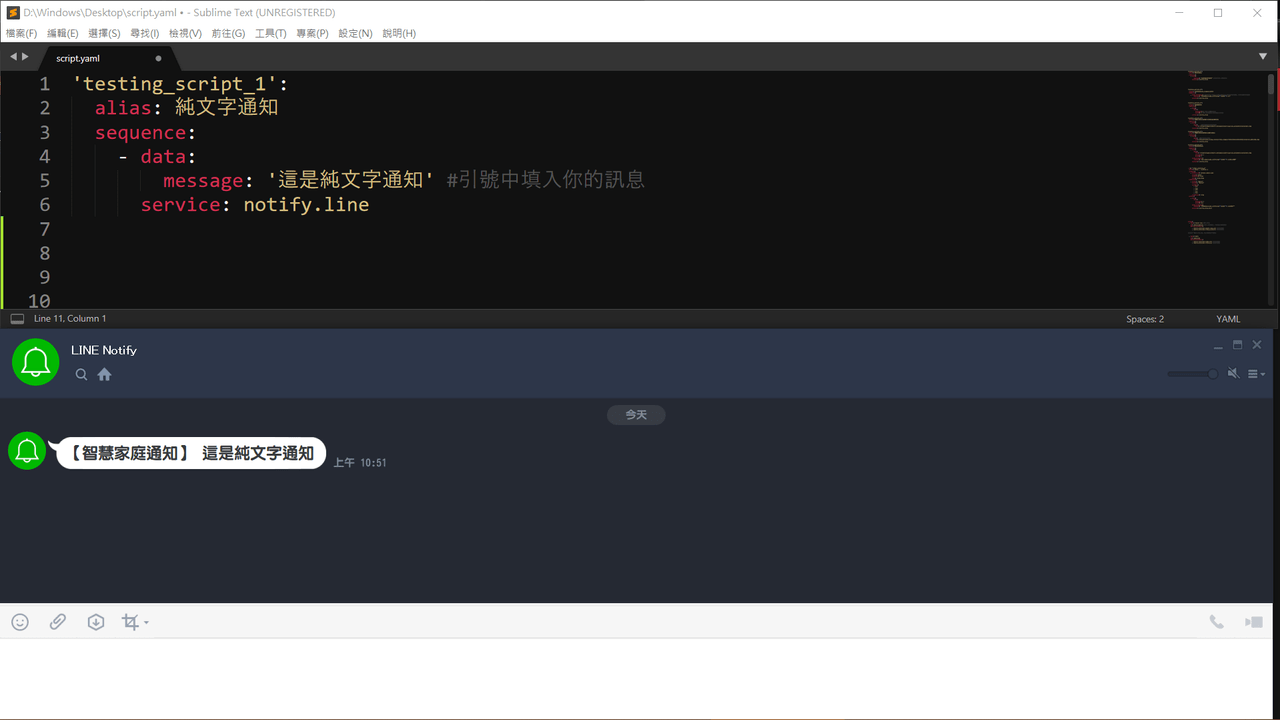Expand the screen capture options arrow
The image size is (1280, 720).
(x=147, y=623)
